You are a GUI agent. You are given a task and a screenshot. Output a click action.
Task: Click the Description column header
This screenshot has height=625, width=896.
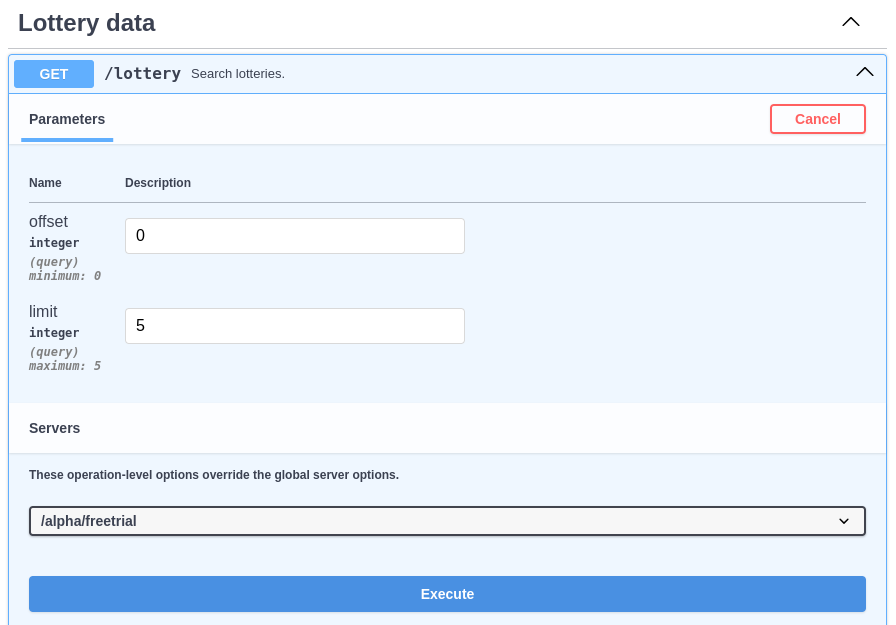pyautogui.click(x=158, y=183)
